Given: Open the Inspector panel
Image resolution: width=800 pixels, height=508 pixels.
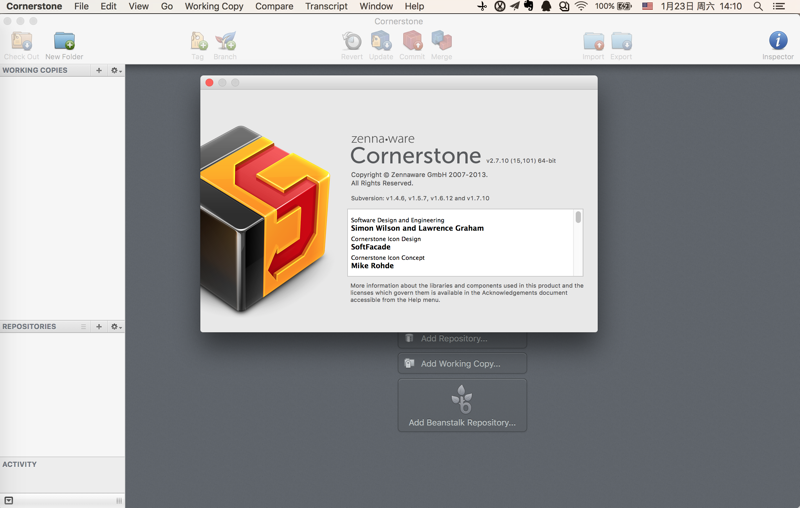Looking at the screenshot, I should pos(778,45).
